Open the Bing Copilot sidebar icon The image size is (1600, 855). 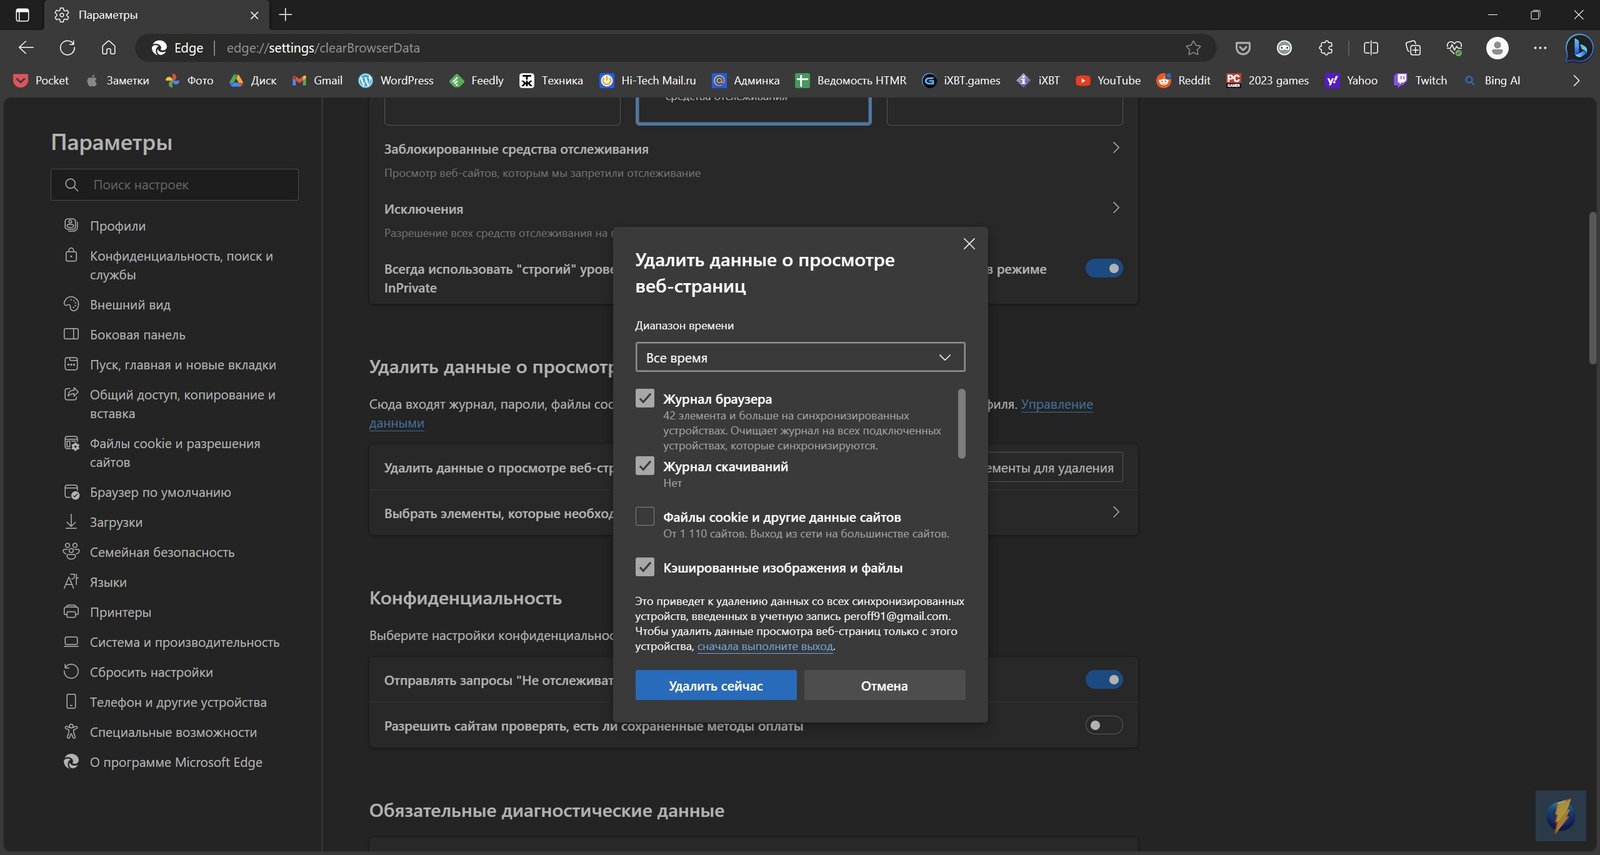1579,48
